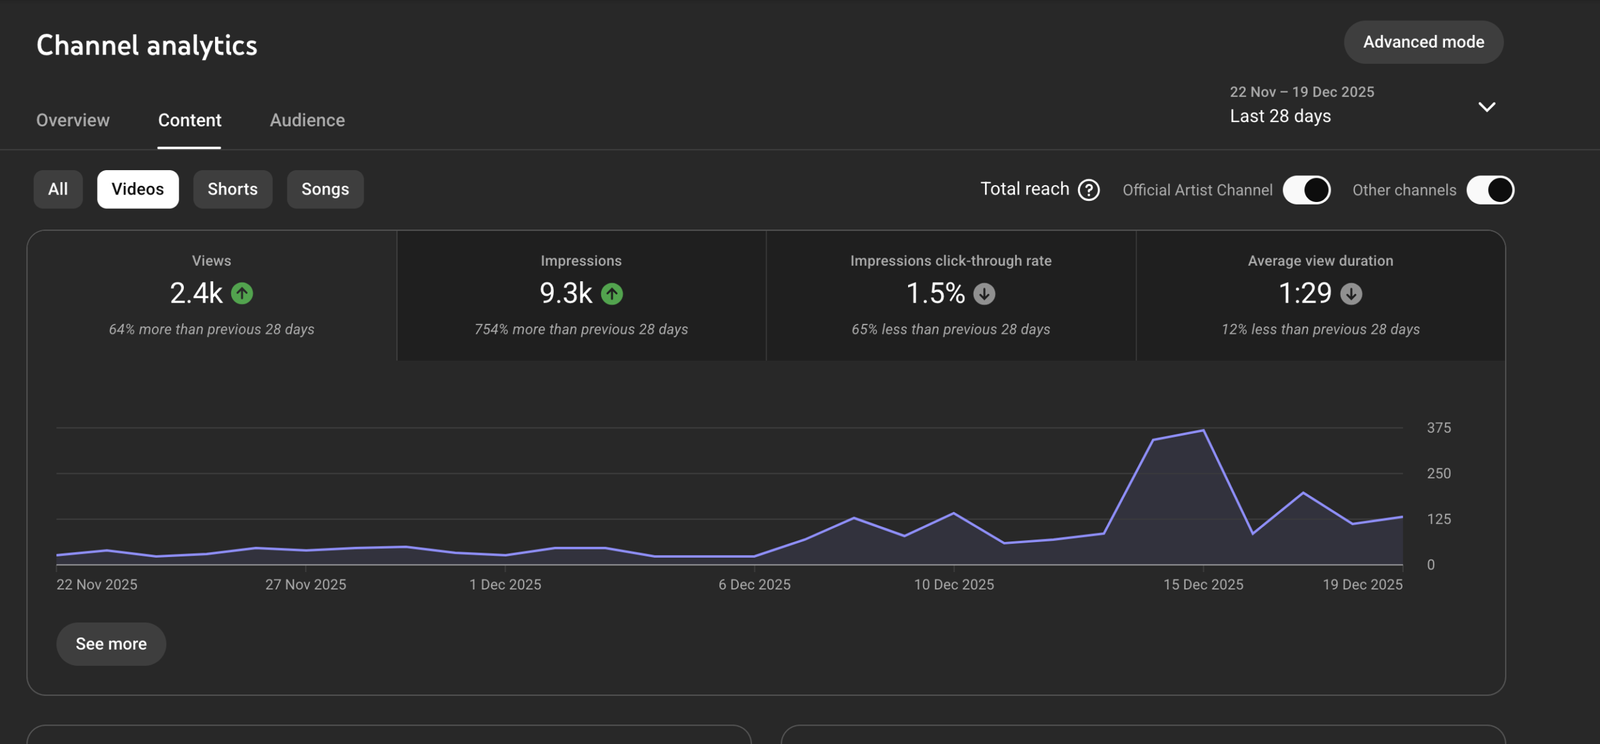Open the Audience tab
The width and height of the screenshot is (1600, 744).
pos(307,120)
